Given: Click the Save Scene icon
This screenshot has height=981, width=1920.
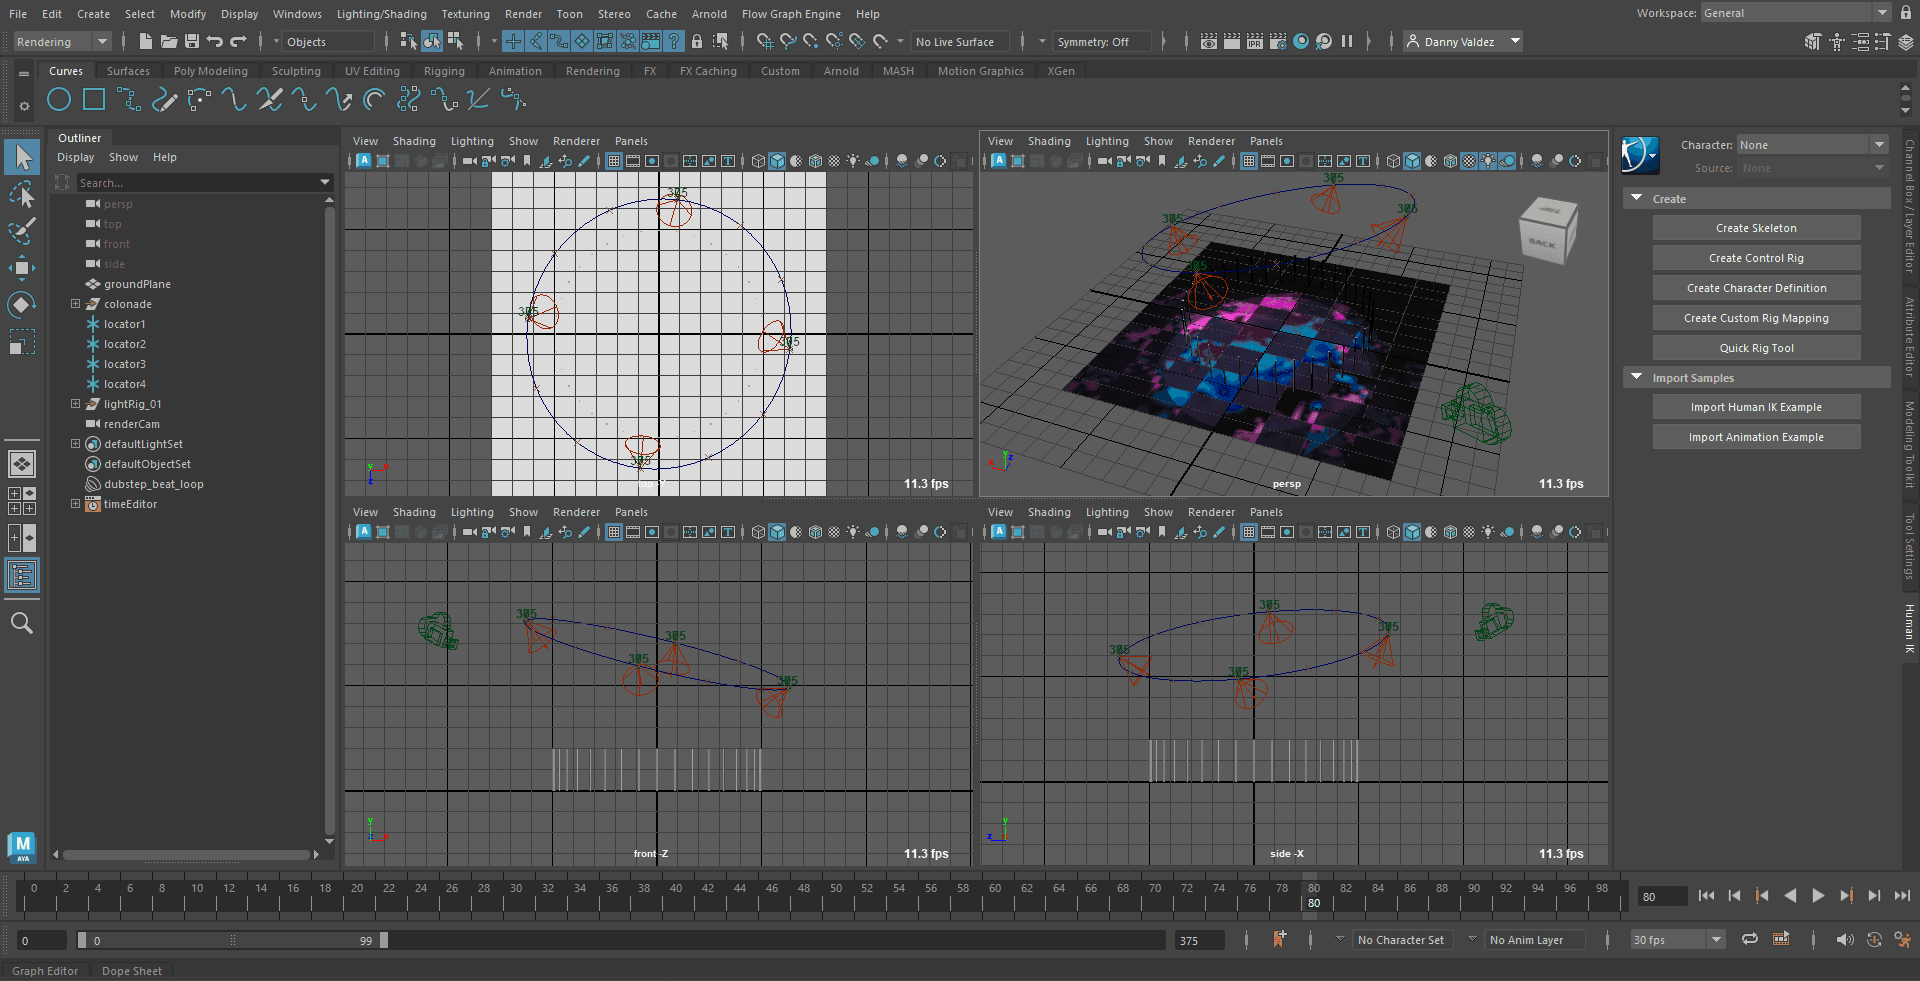Looking at the screenshot, I should pyautogui.click(x=192, y=41).
